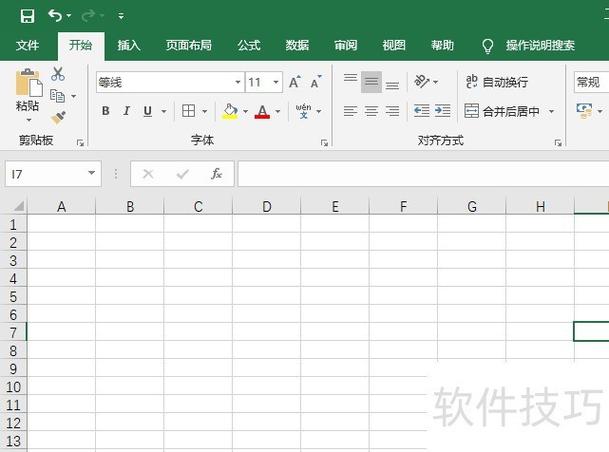Switch to the 插入 tab
Viewport: 609px width, 452px height.
[x=129, y=45]
